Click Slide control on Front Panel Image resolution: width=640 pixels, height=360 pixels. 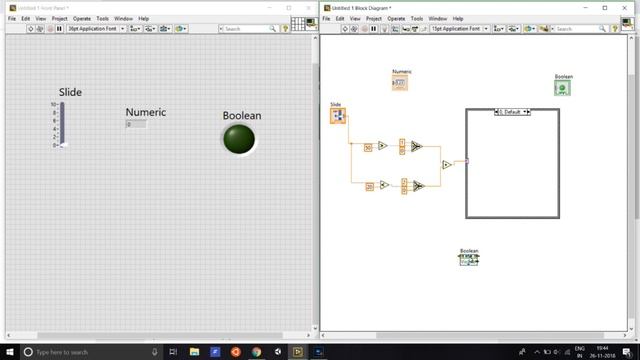[x=62, y=124]
